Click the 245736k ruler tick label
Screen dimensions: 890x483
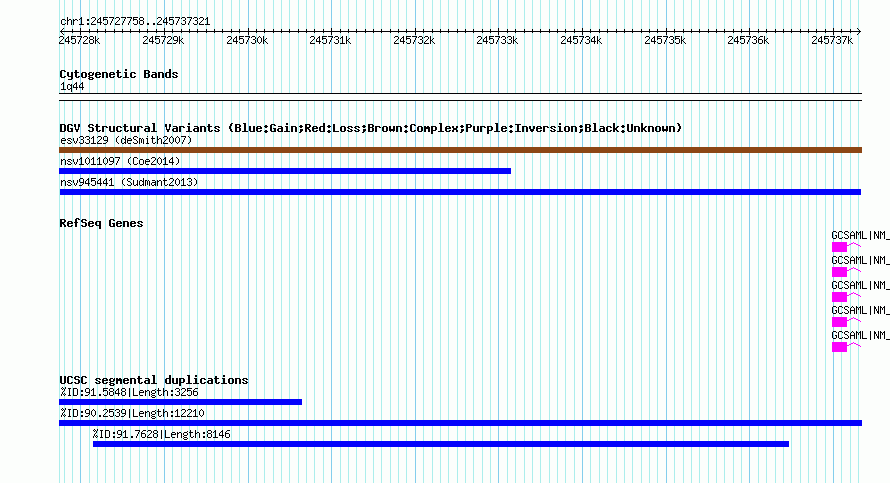click(x=748, y=40)
